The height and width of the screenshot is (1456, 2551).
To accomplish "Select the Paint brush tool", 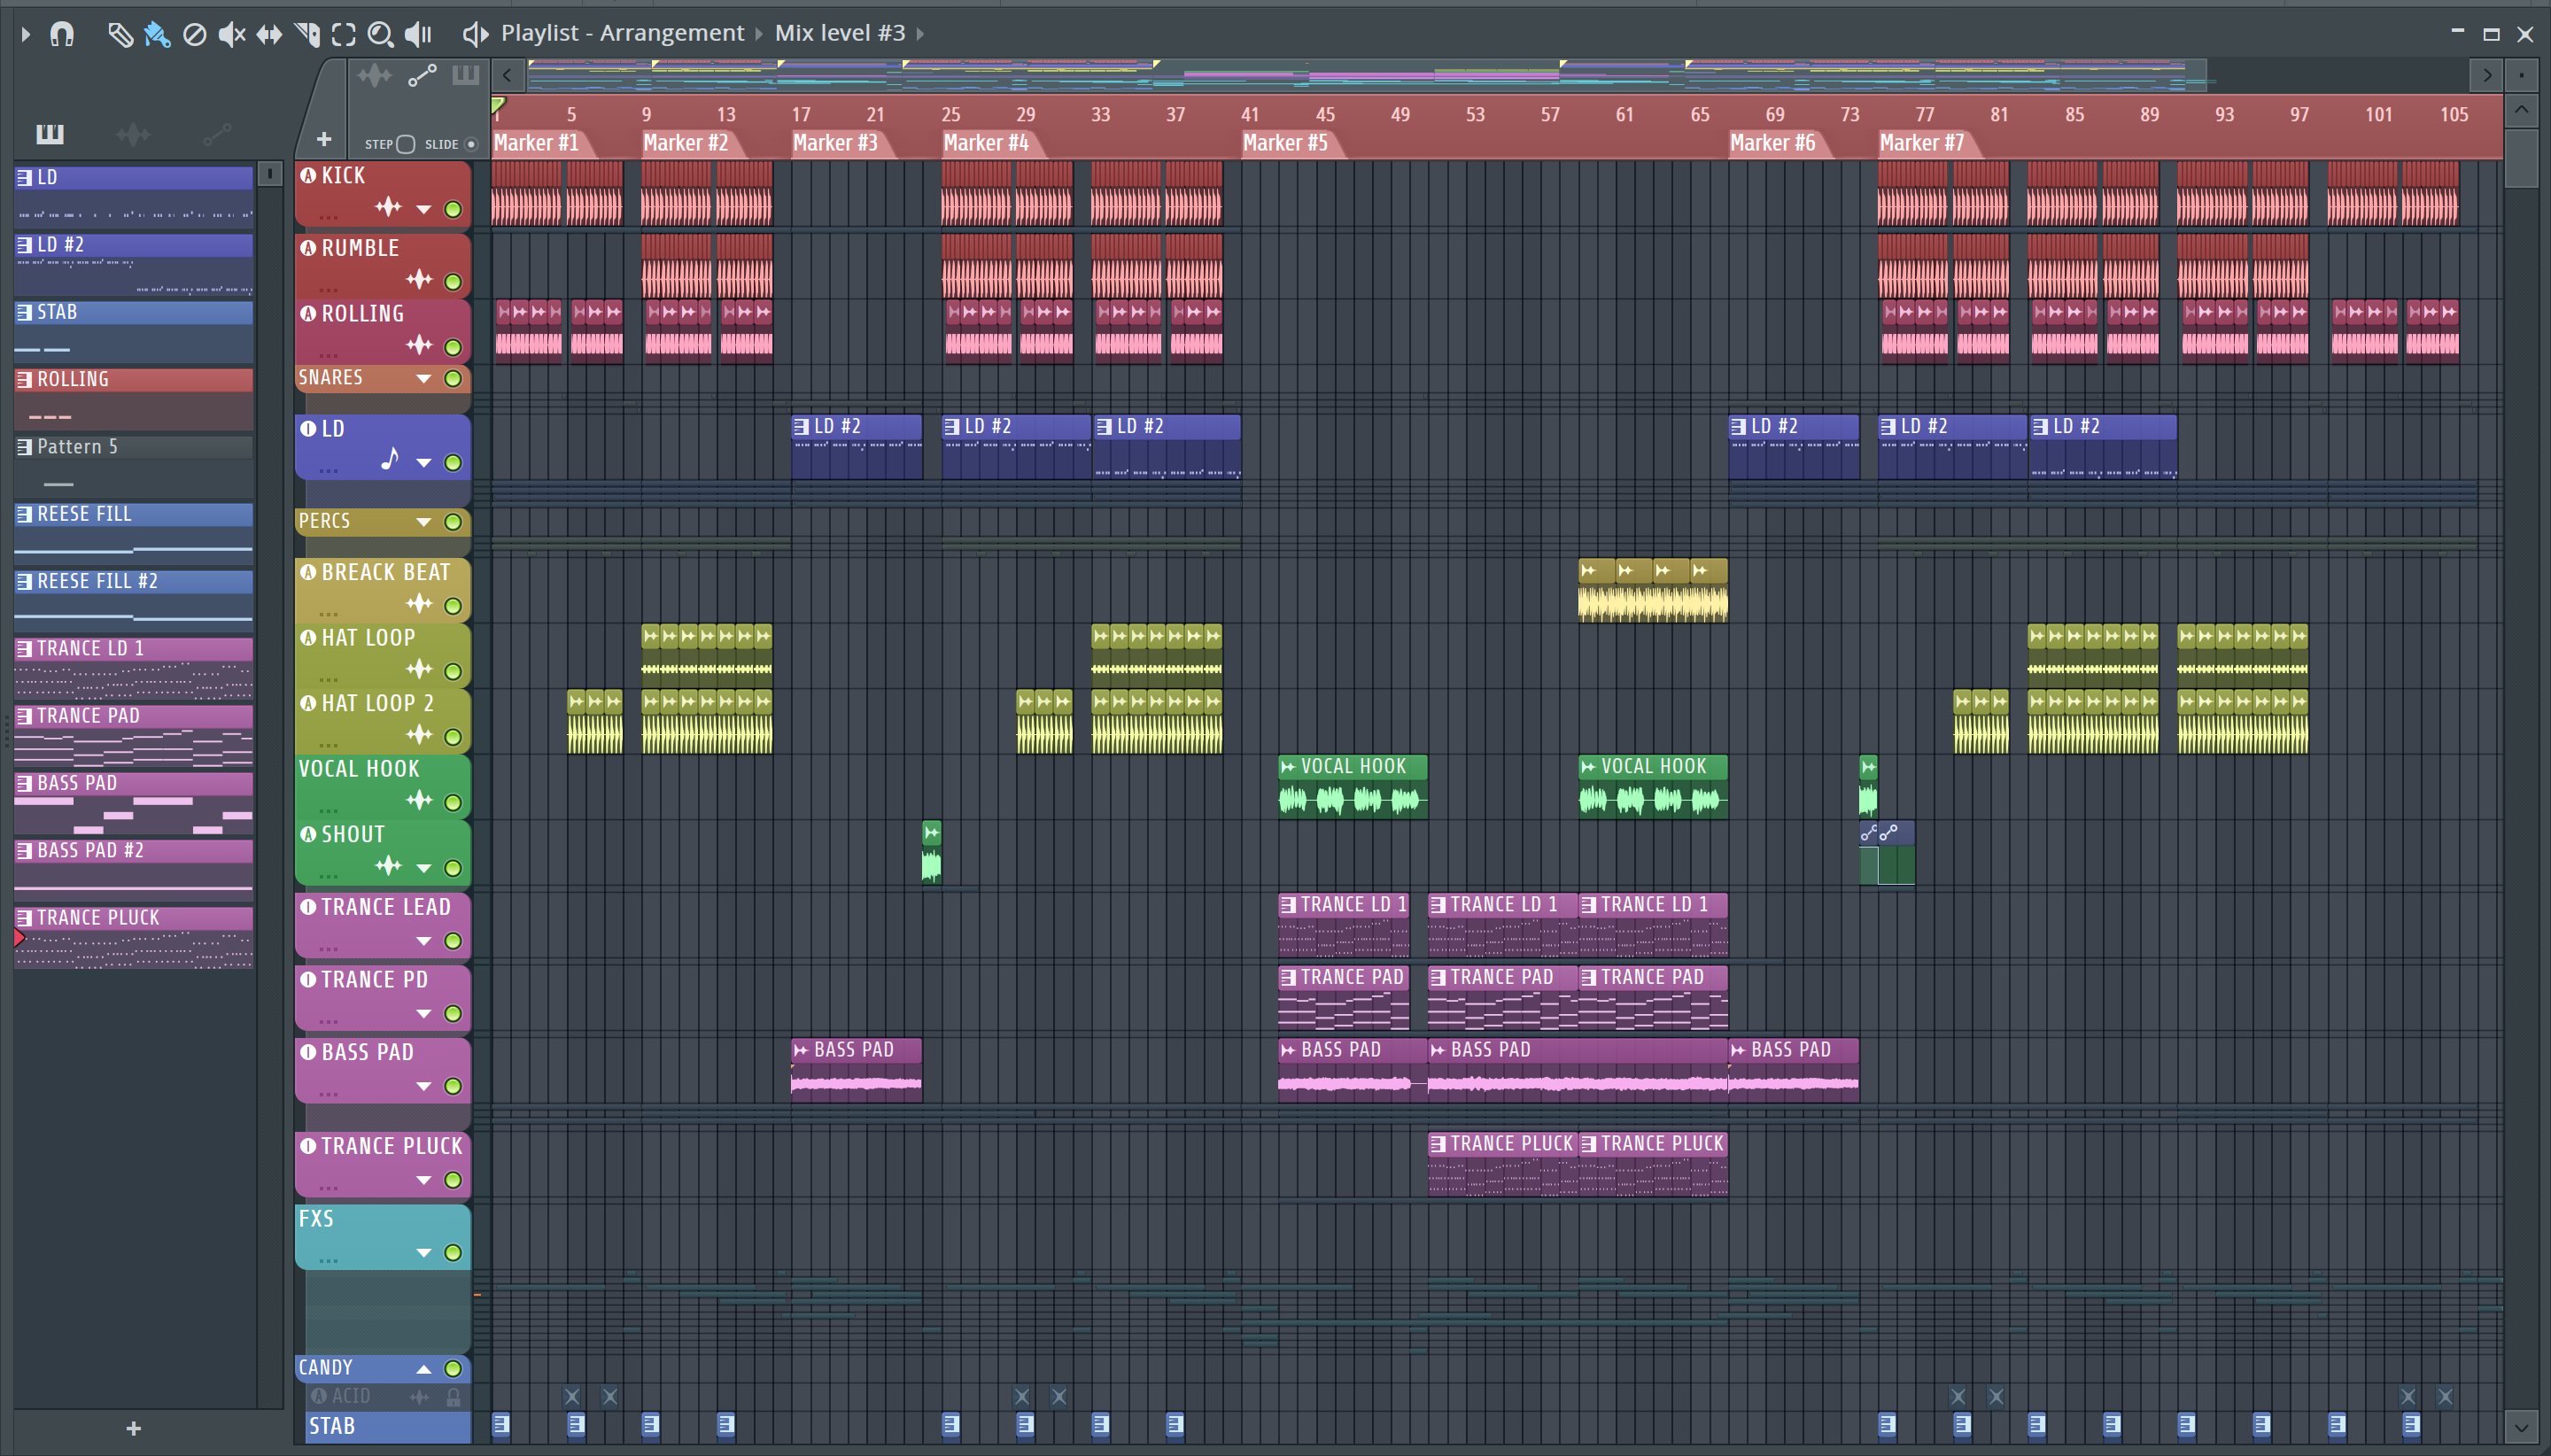I will pos(157,34).
